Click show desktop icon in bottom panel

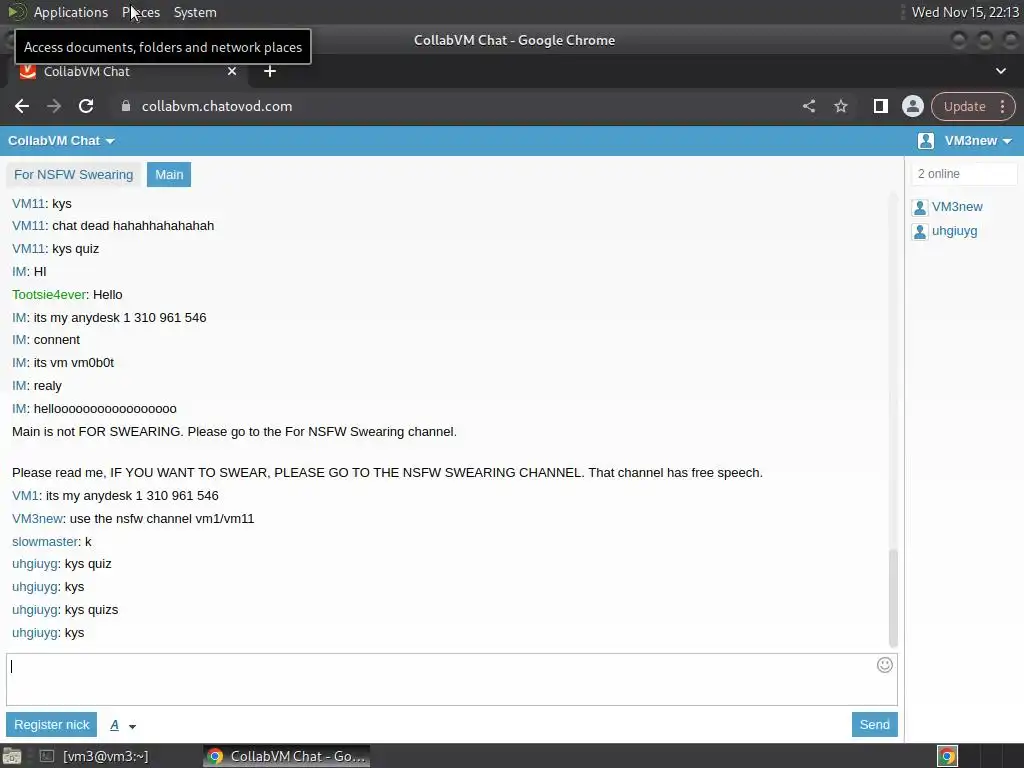(x=12, y=756)
